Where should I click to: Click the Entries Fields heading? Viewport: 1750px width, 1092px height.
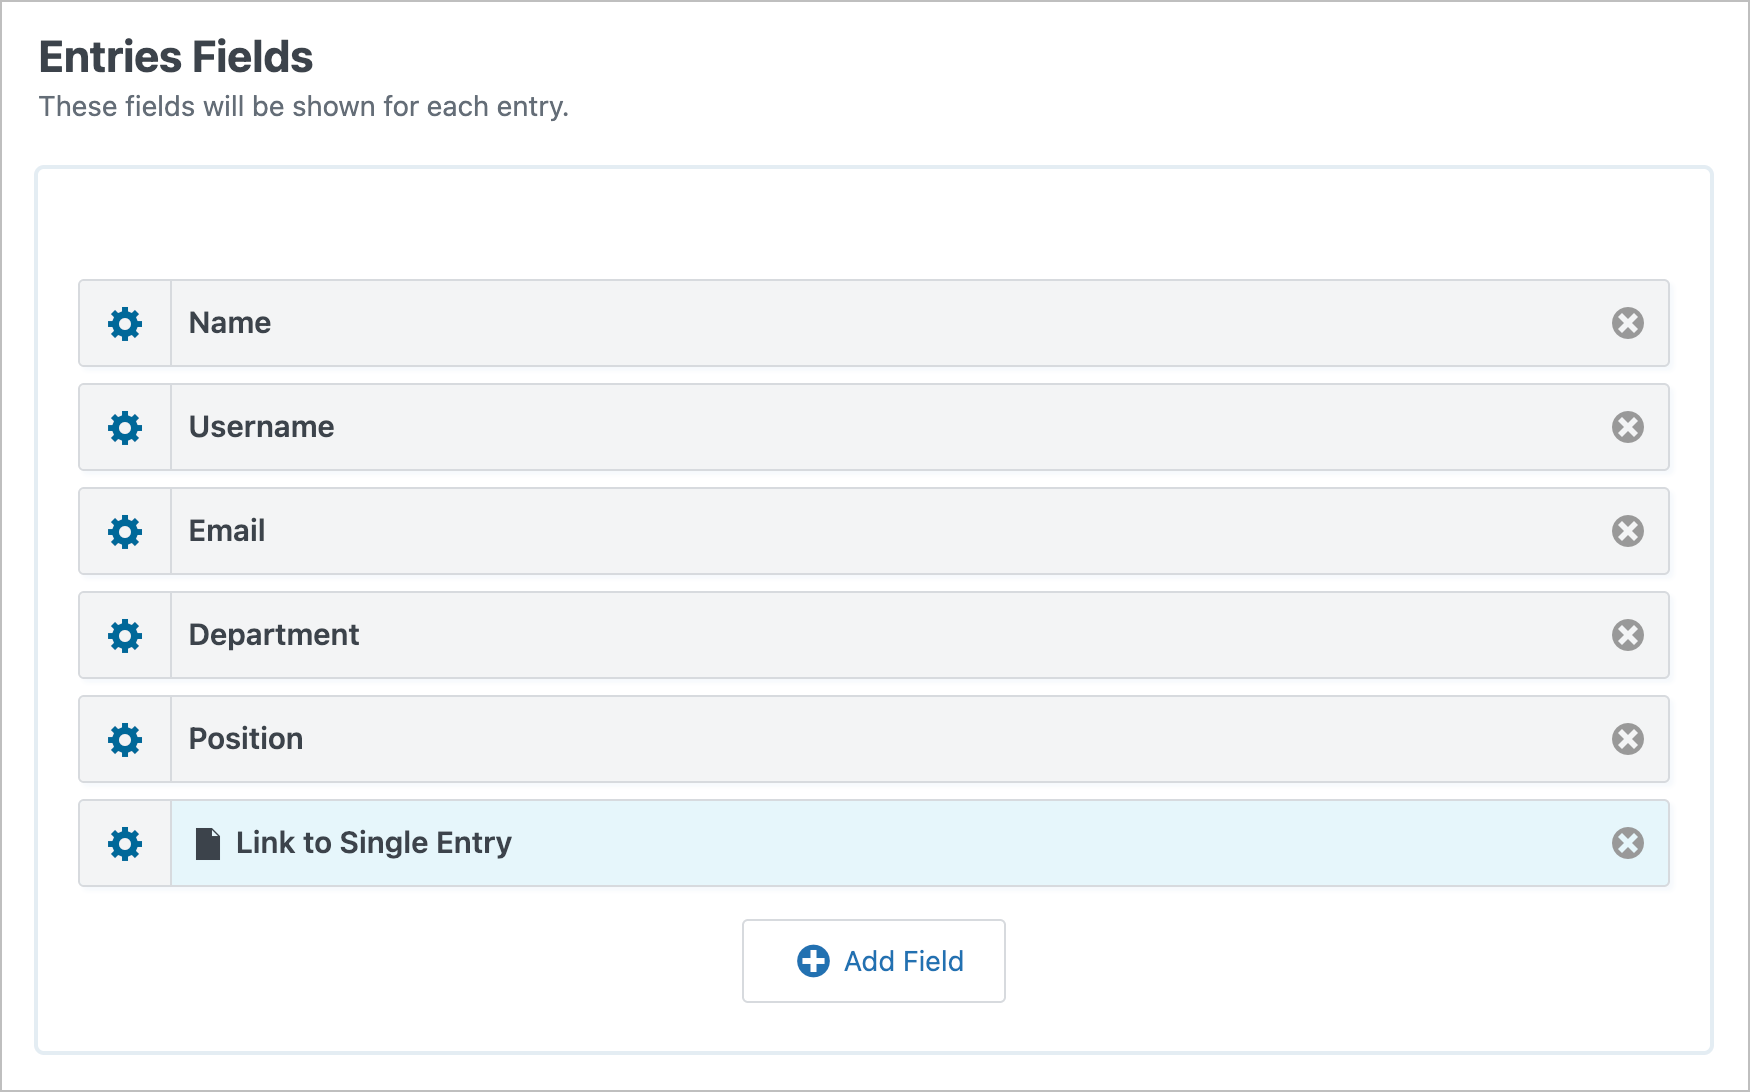[x=175, y=57]
